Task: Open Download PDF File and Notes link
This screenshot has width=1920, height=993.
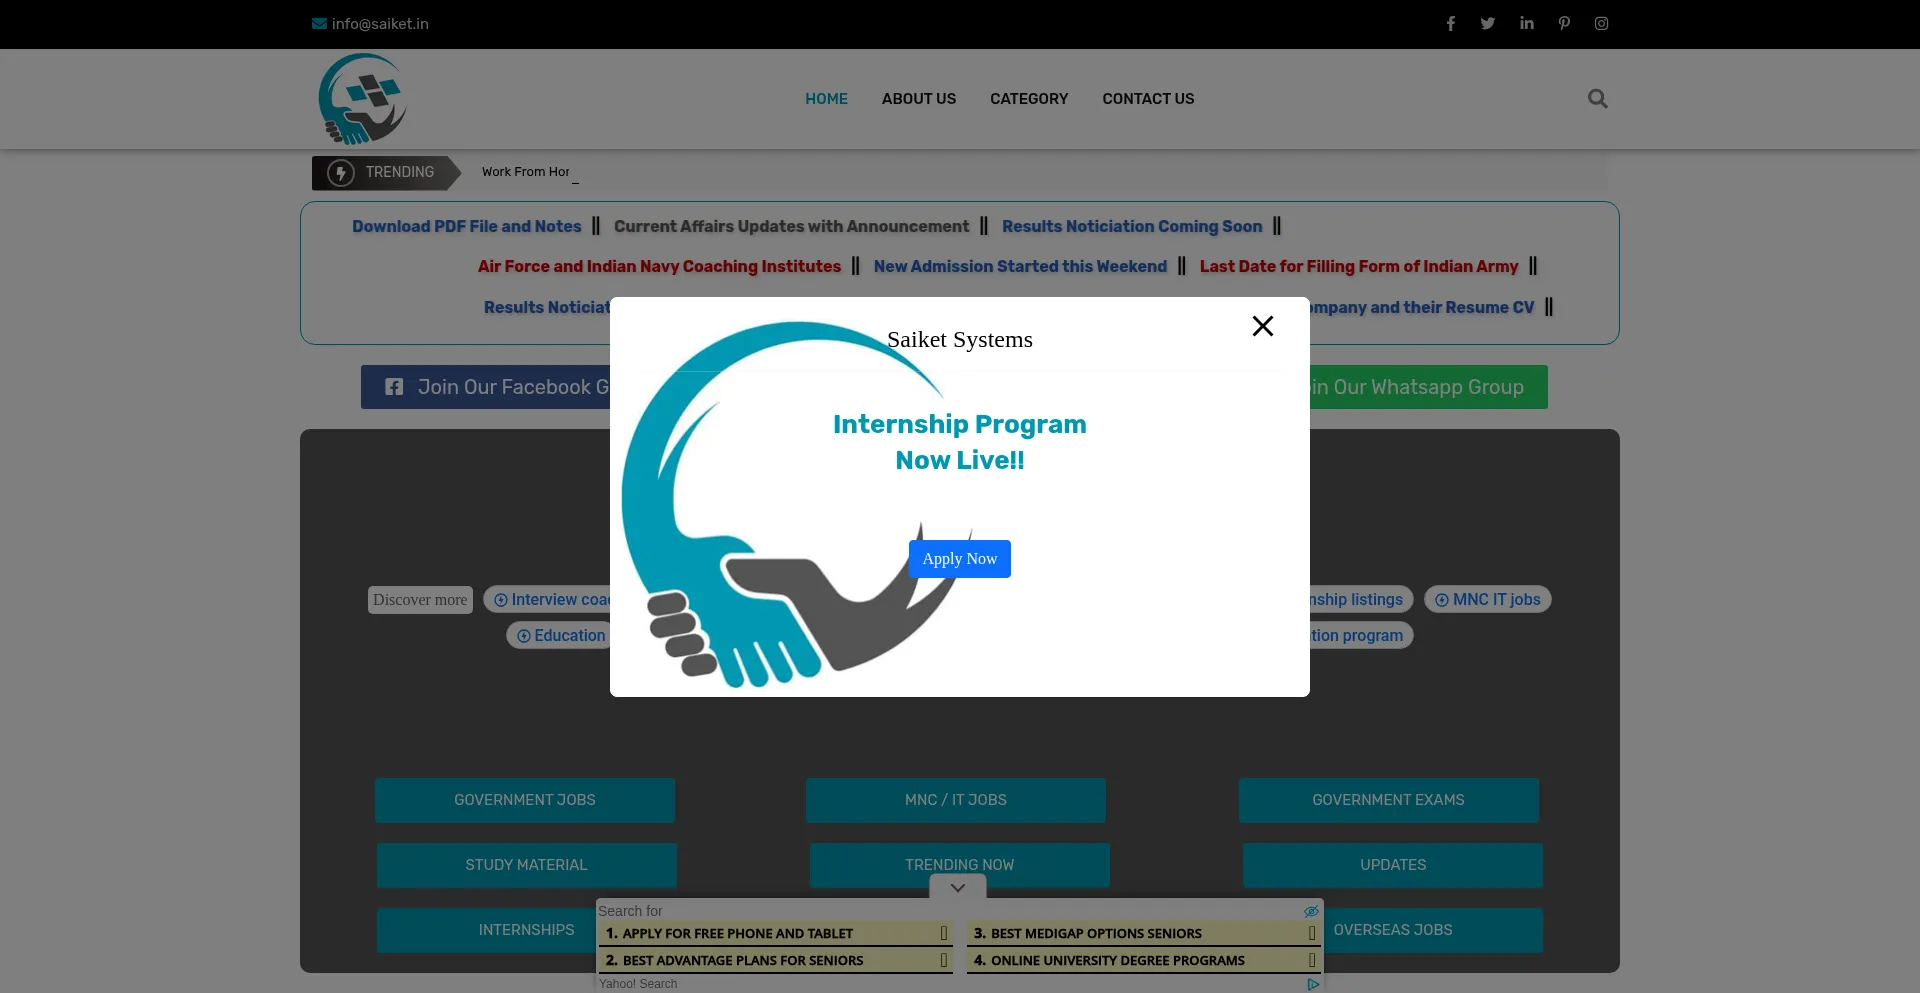Action: click(466, 227)
